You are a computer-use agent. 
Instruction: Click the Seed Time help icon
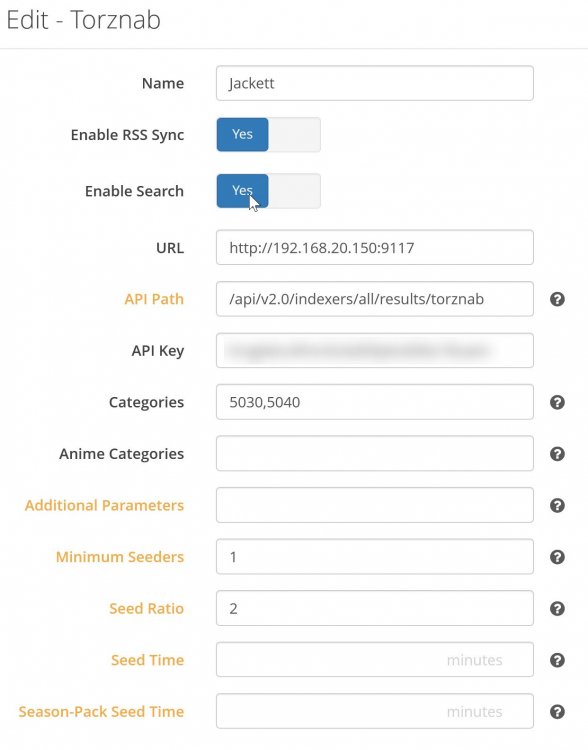pos(557,661)
